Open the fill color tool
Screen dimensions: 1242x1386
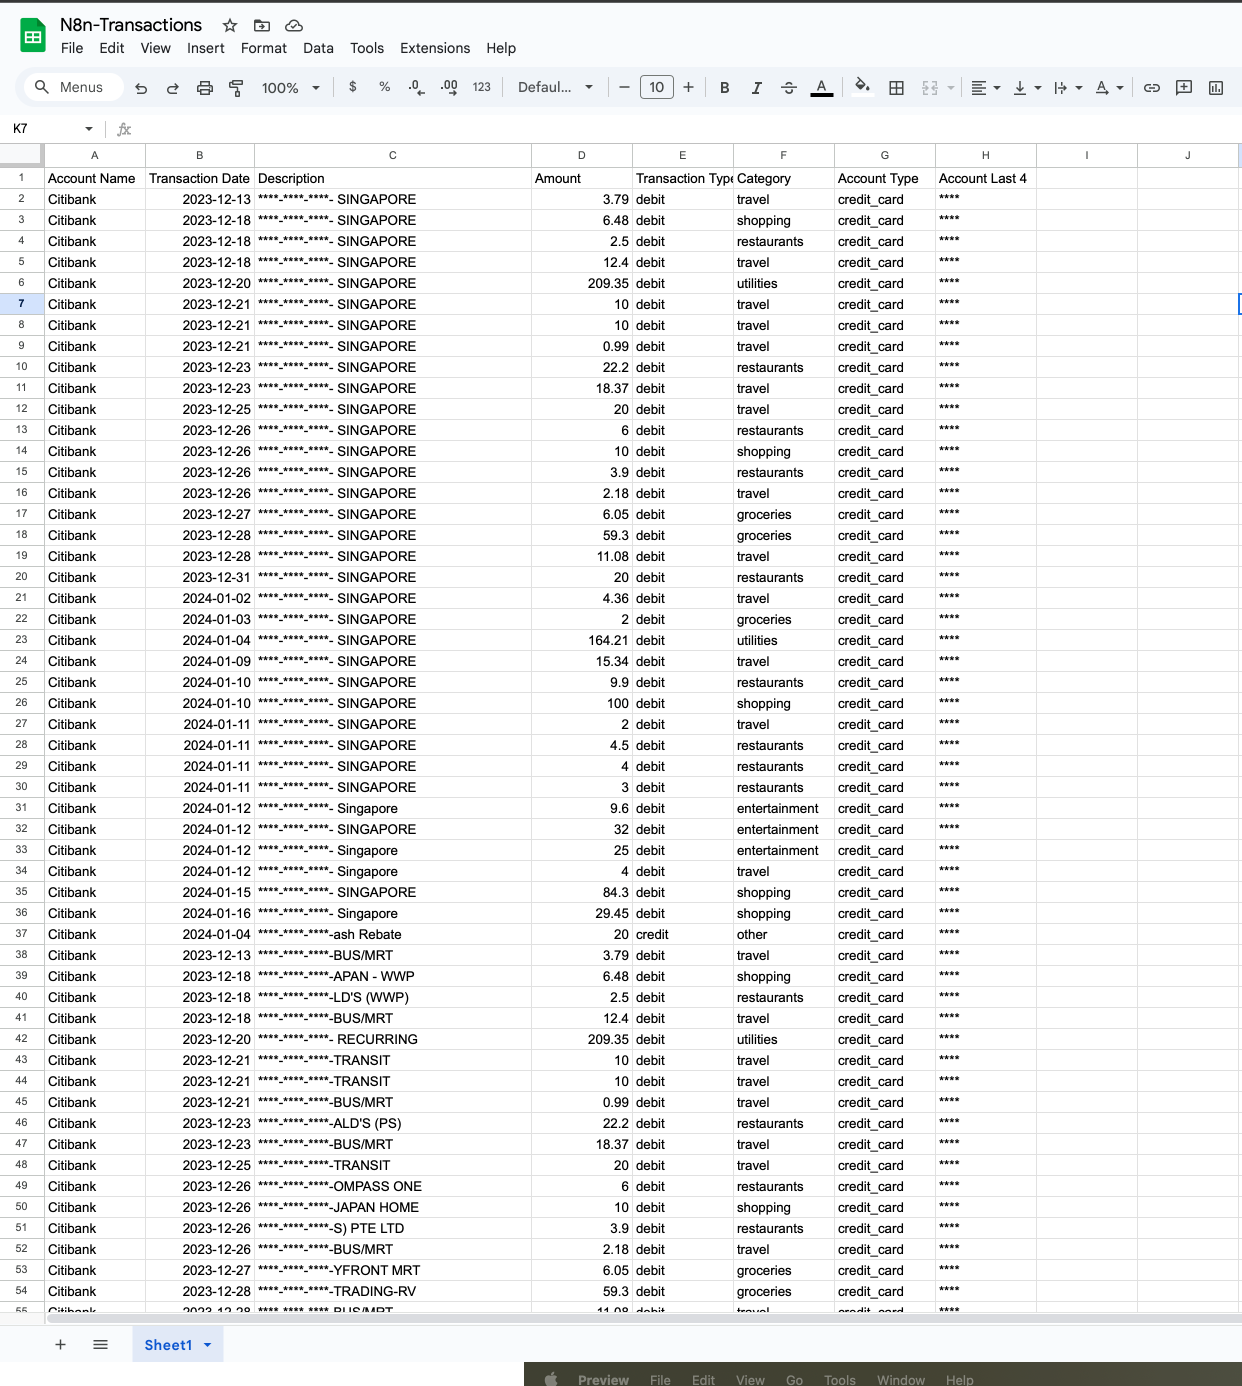(x=862, y=87)
